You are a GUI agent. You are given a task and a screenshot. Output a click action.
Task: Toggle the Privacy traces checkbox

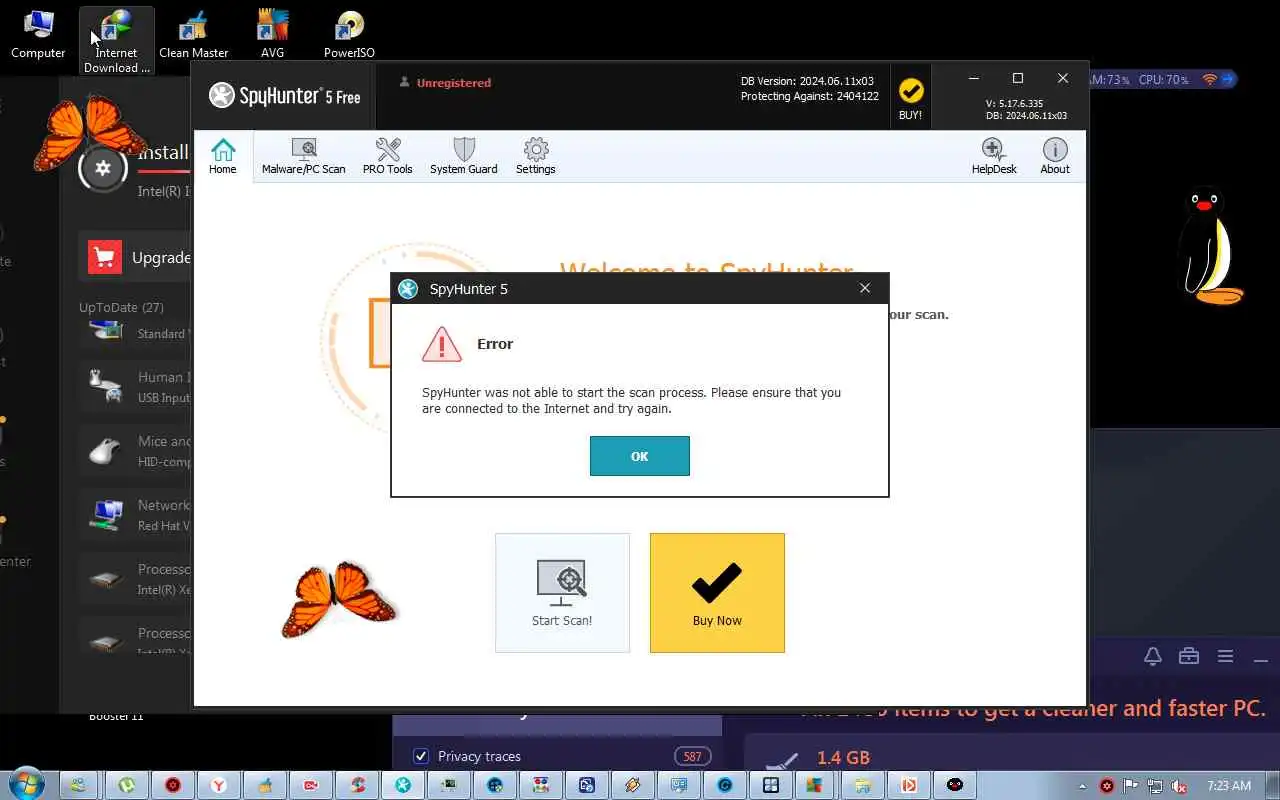[421, 756]
